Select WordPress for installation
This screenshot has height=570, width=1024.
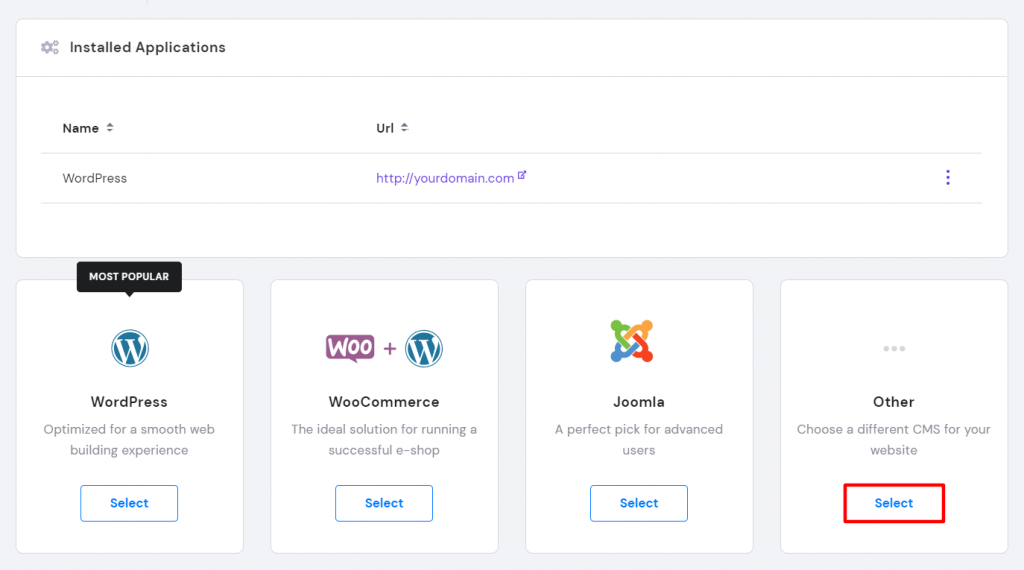point(129,503)
